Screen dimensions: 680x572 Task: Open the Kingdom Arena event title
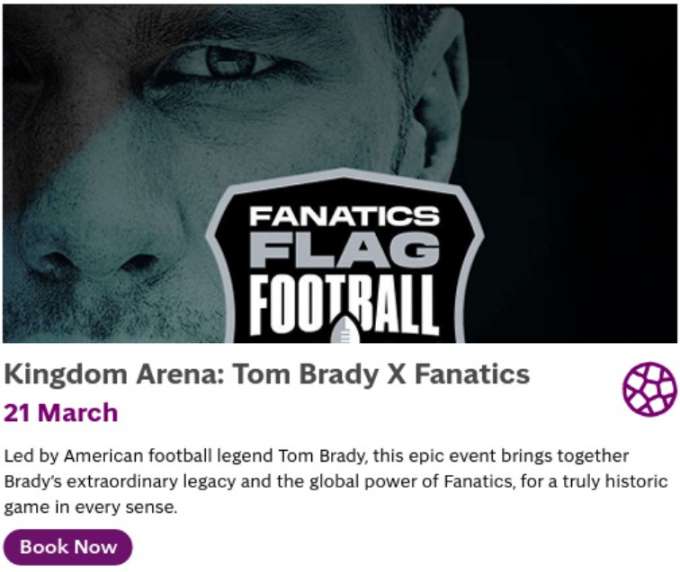point(266,375)
